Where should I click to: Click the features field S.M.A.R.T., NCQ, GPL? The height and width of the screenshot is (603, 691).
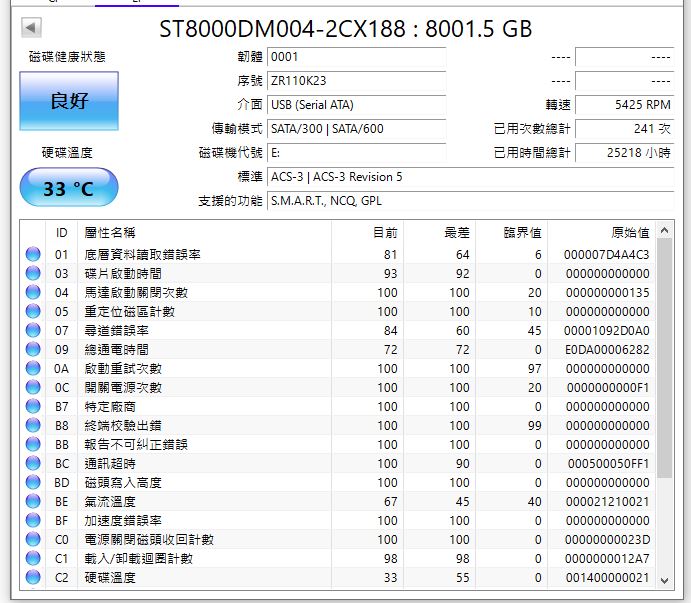click(x=471, y=201)
